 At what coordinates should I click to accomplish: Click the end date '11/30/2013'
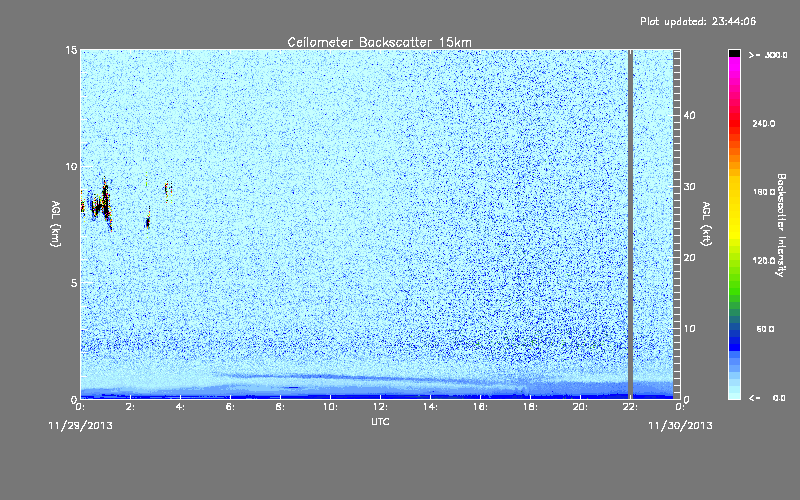click(x=680, y=426)
